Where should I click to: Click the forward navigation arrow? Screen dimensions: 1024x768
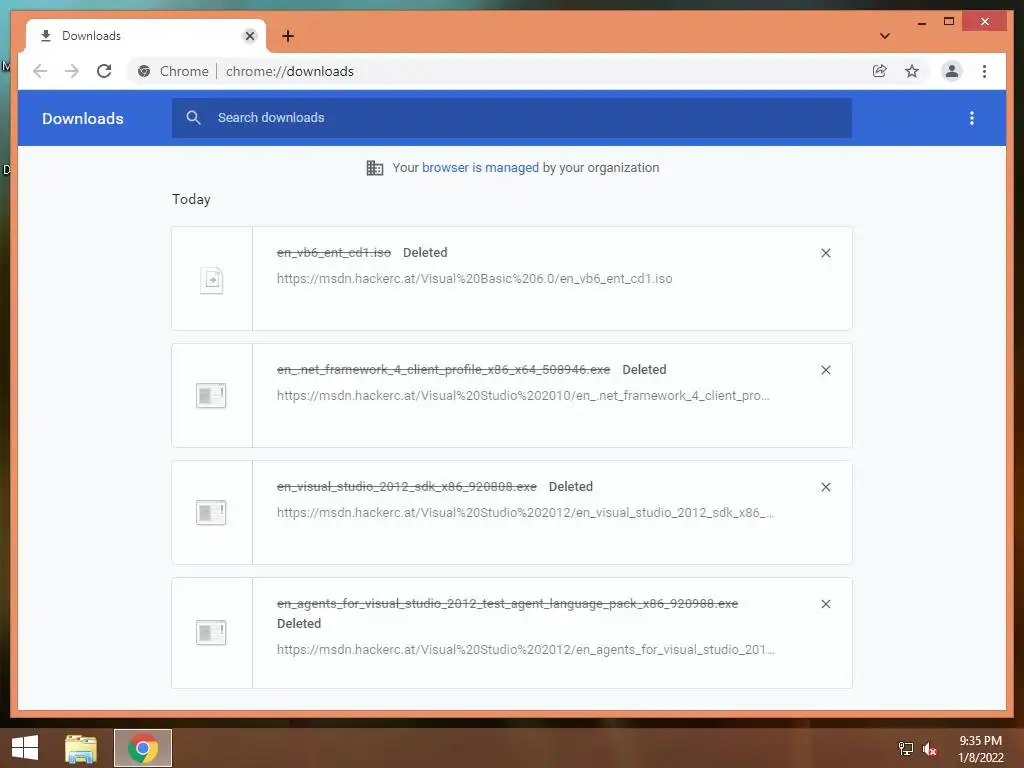click(x=72, y=71)
